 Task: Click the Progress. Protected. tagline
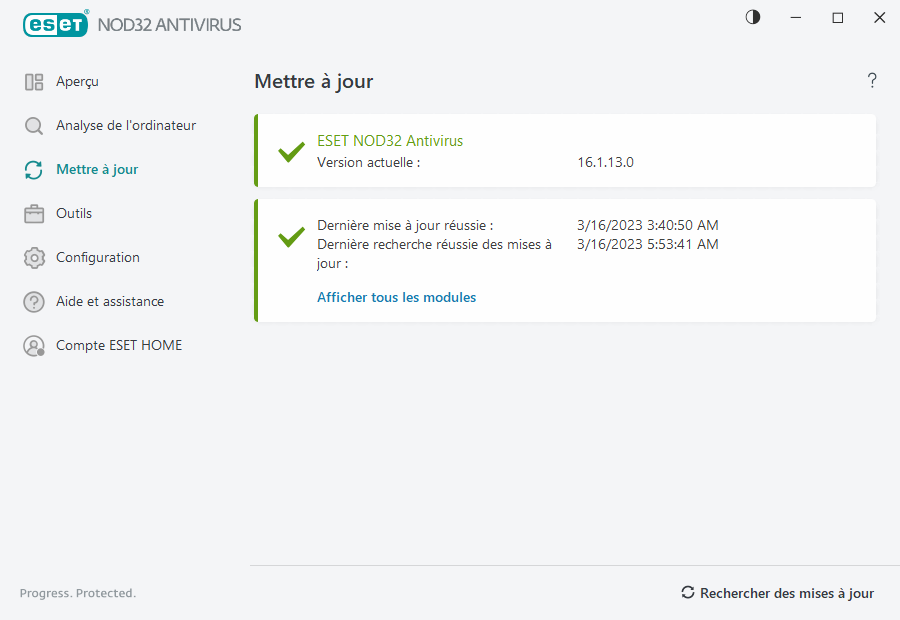[x=78, y=593]
